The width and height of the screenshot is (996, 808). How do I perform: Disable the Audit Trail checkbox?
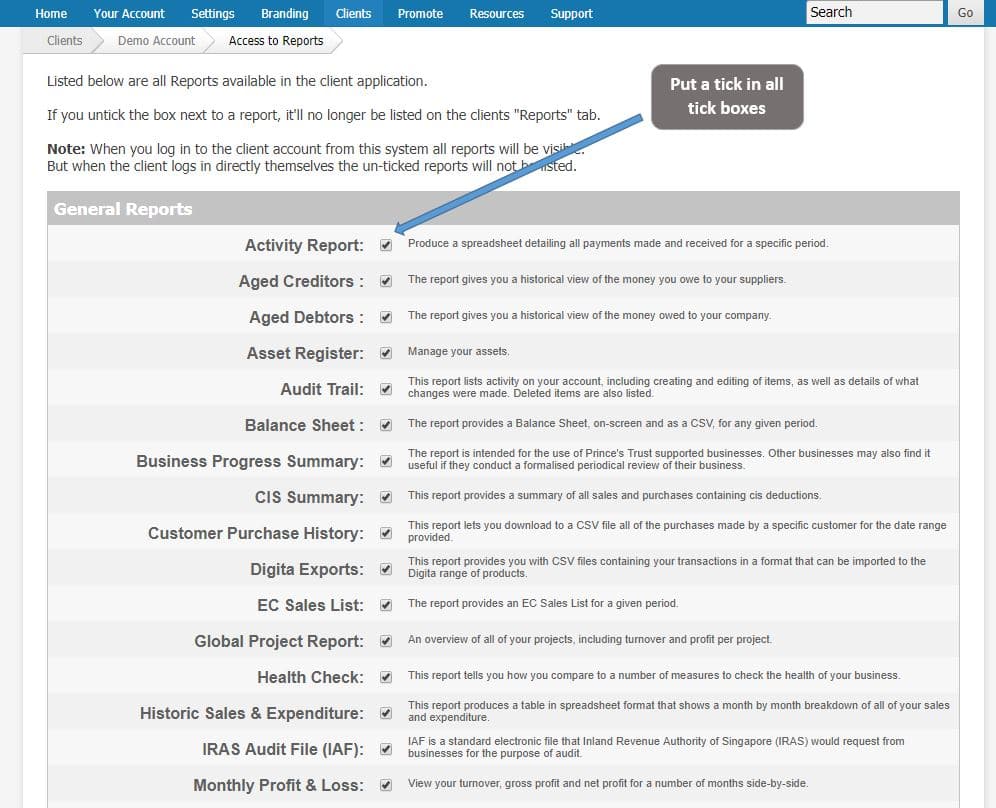(x=386, y=389)
